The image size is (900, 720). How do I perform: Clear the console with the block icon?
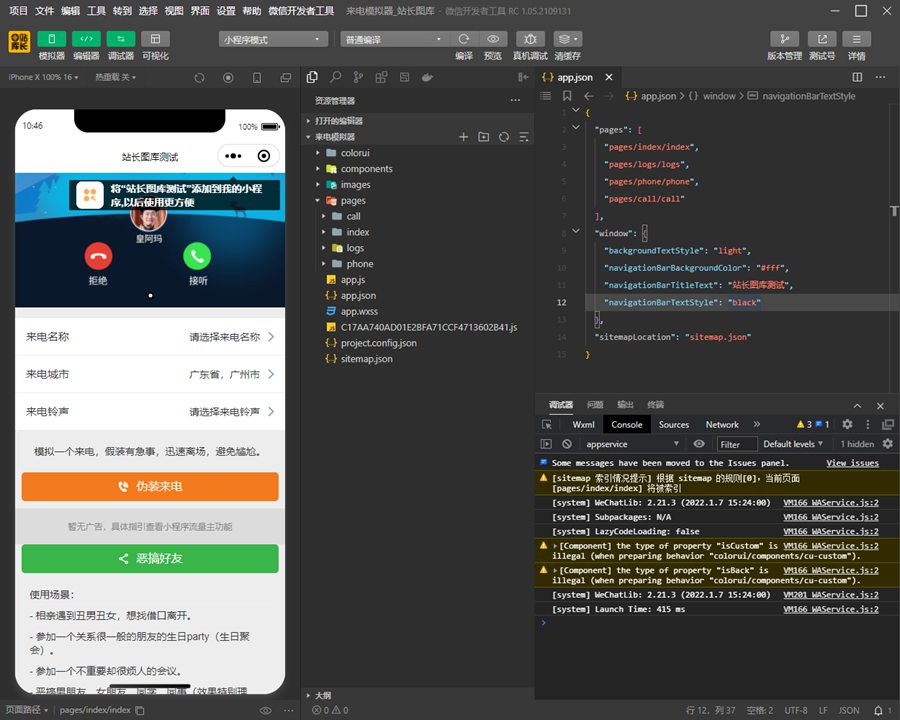pos(567,444)
